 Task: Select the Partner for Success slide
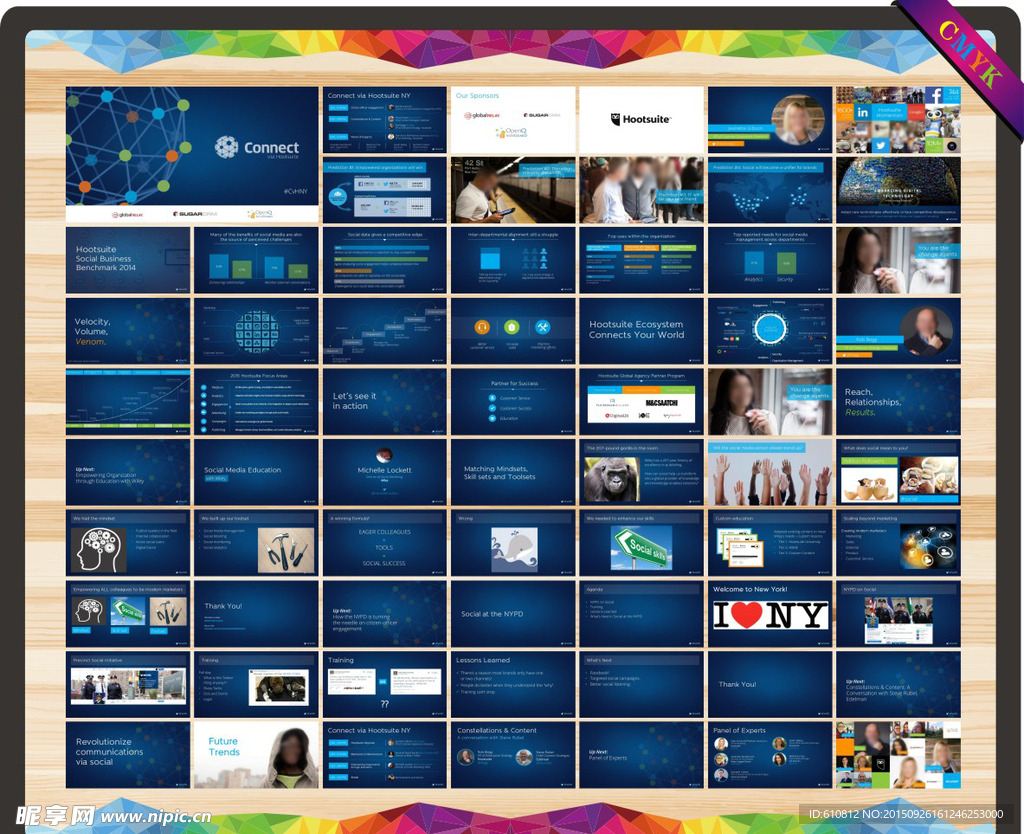(x=513, y=402)
